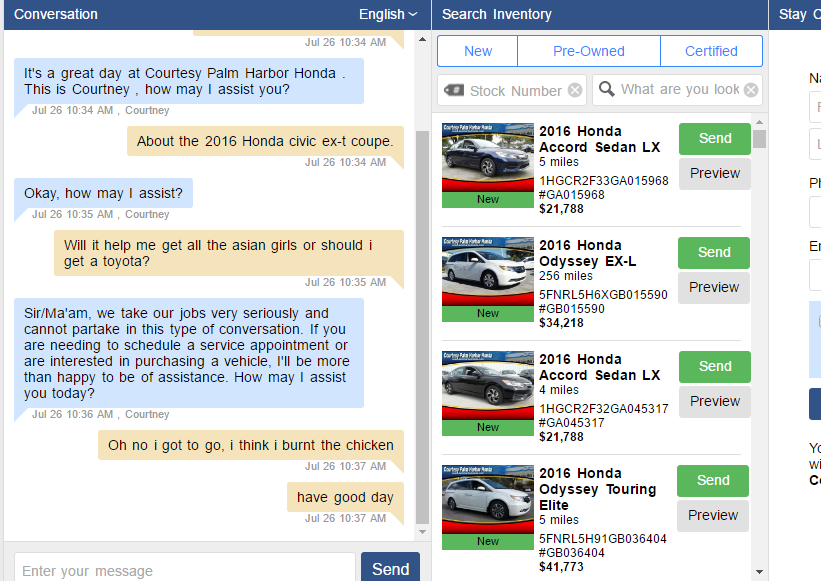The width and height of the screenshot is (821, 581).
Task: Send the Odyssey EX-L listing
Action: pyautogui.click(x=714, y=253)
